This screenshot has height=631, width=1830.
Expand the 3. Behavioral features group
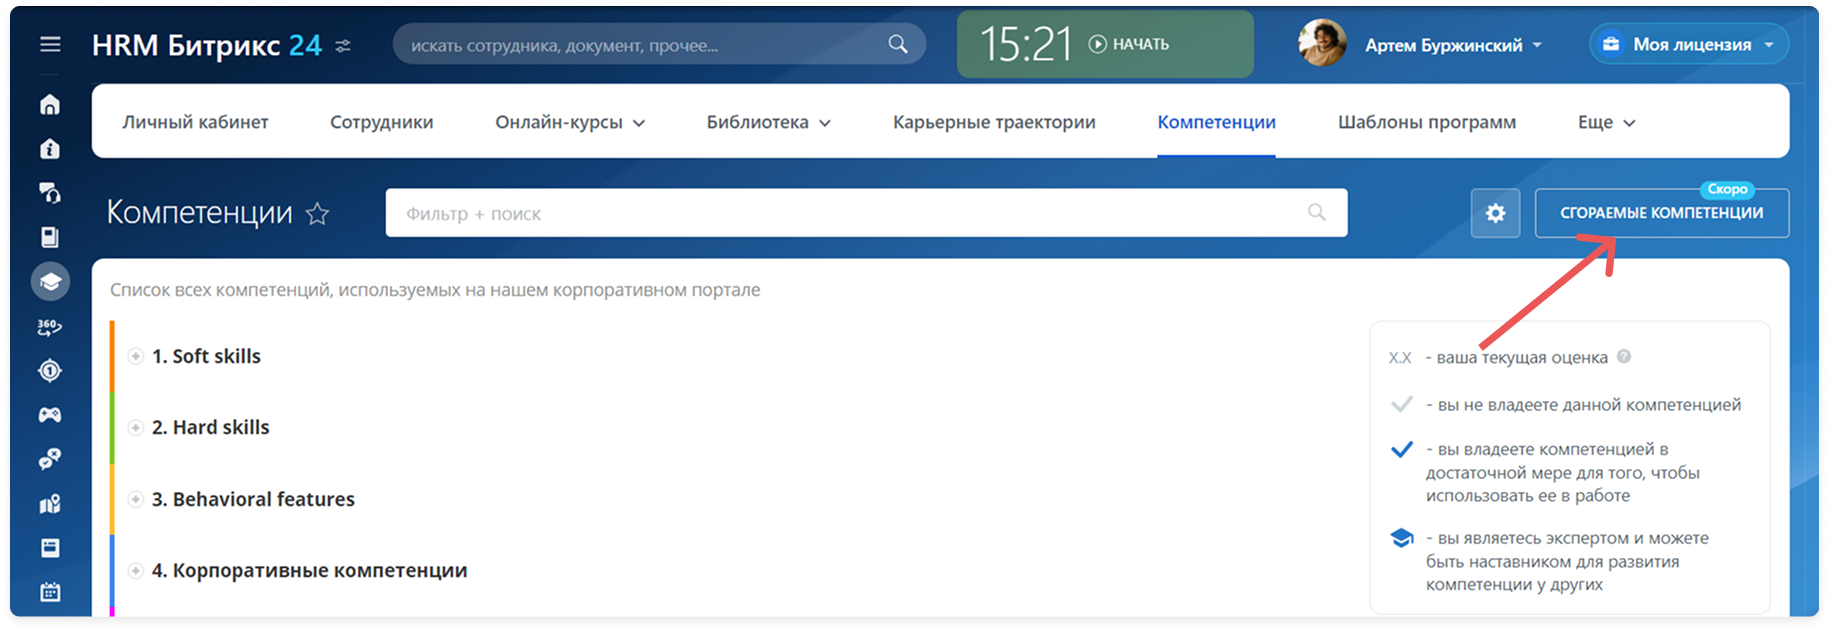click(x=135, y=499)
